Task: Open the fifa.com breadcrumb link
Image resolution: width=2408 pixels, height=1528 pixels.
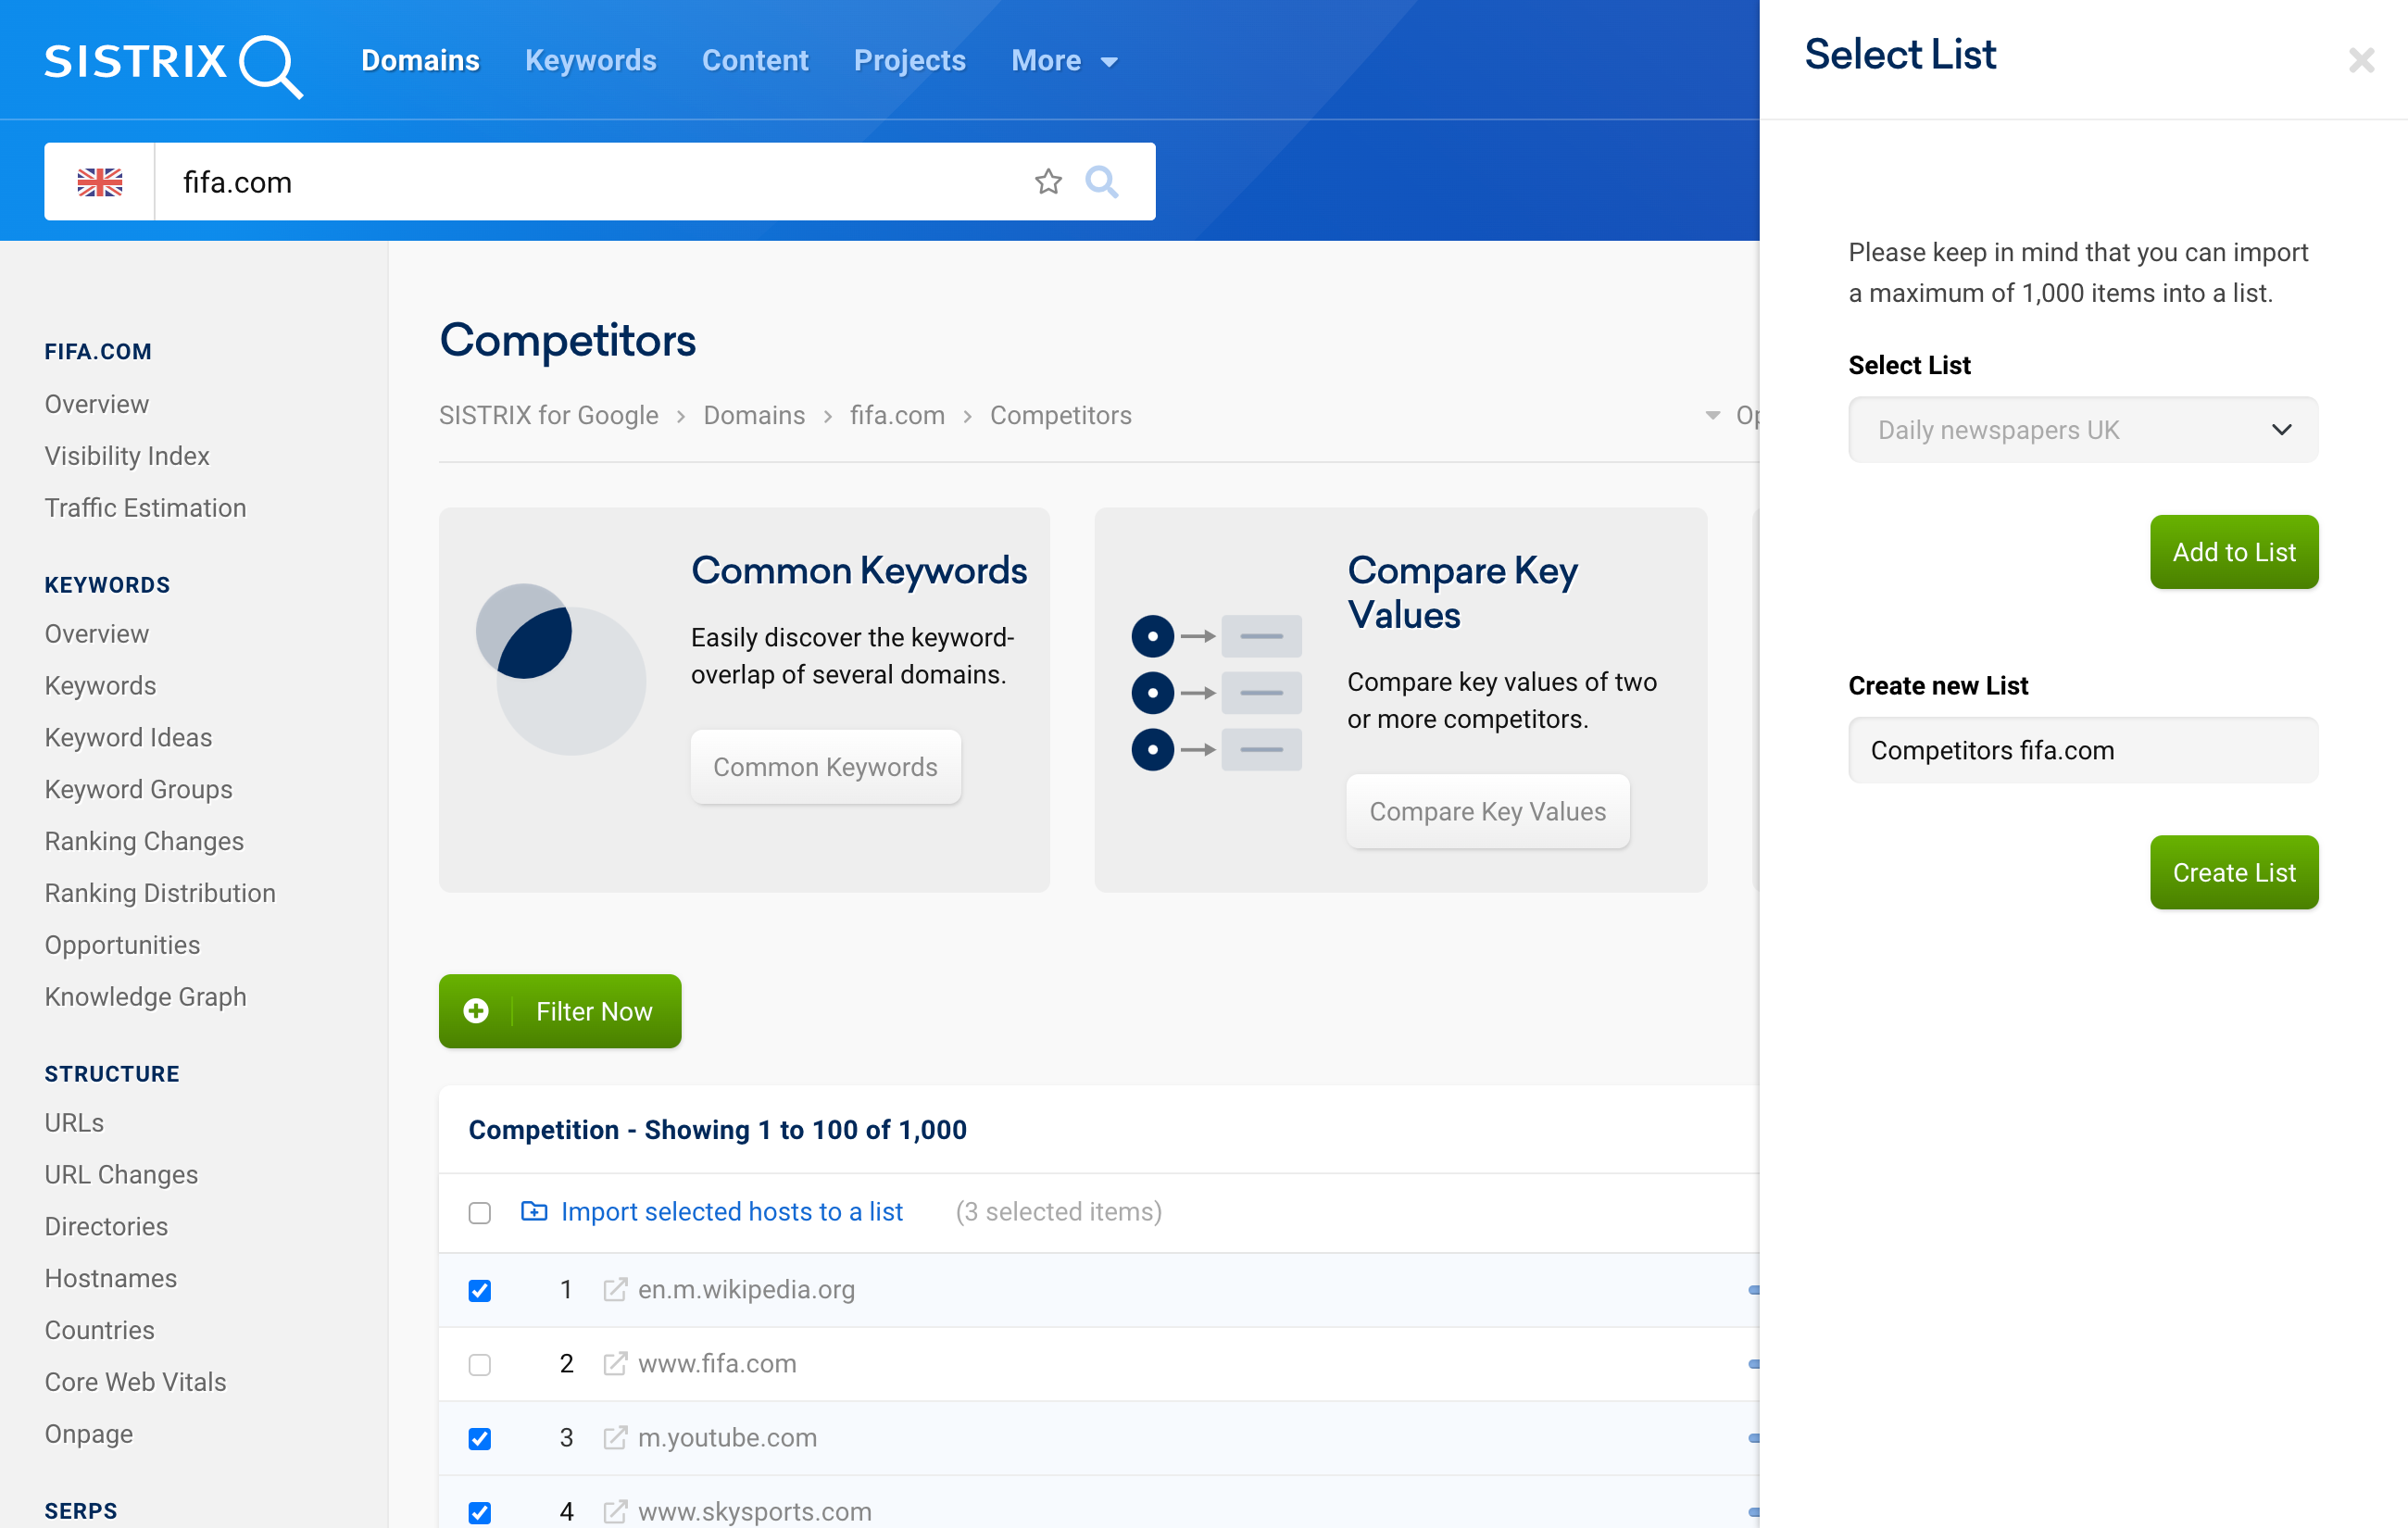Action: pyautogui.click(x=897, y=415)
